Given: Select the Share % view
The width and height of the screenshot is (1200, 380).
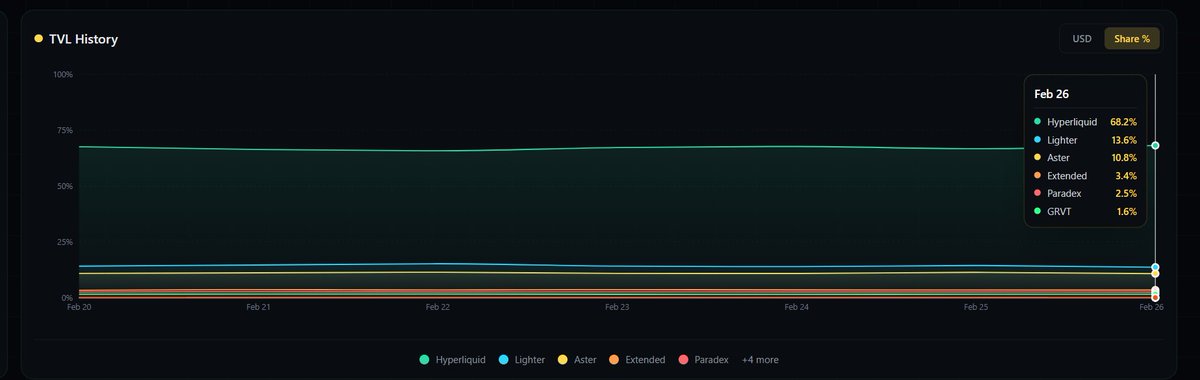Looking at the screenshot, I should coord(1132,39).
